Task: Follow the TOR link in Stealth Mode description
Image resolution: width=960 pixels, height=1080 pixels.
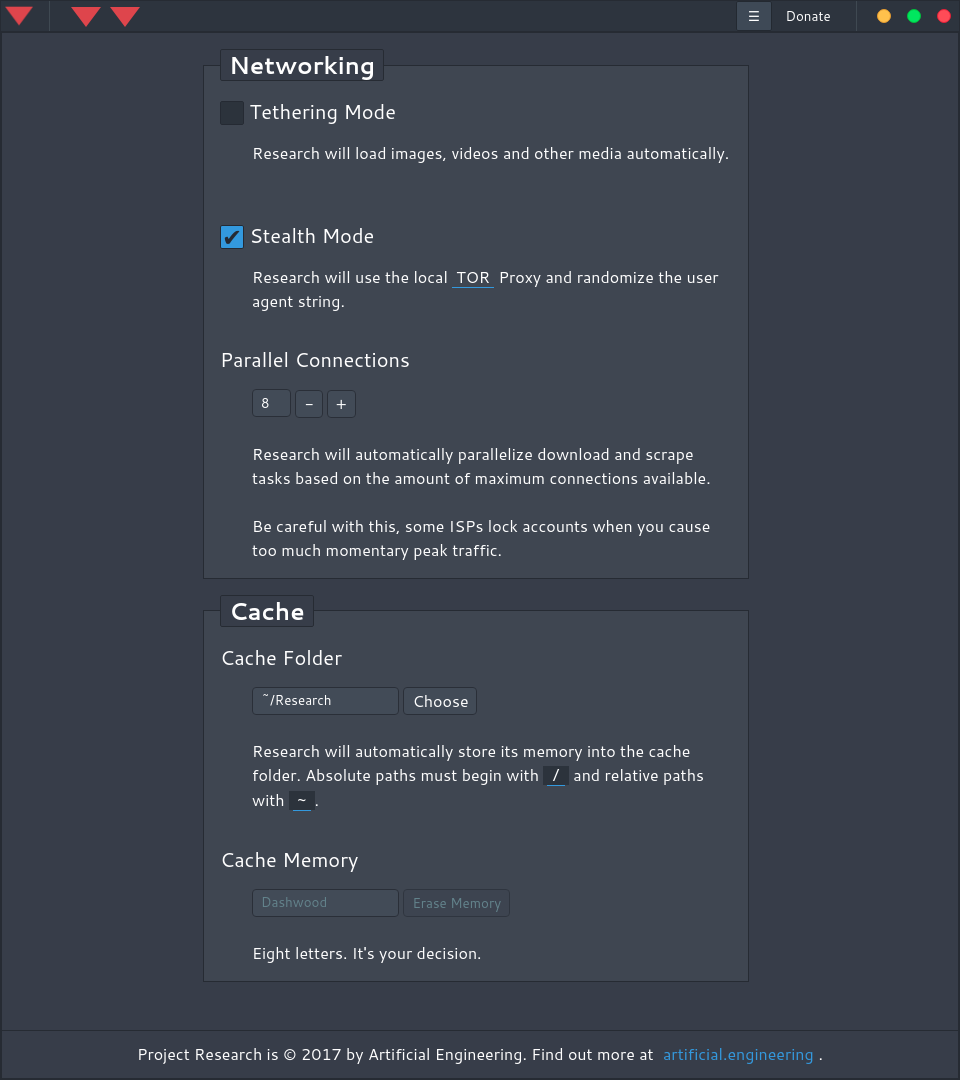Action: [x=472, y=278]
